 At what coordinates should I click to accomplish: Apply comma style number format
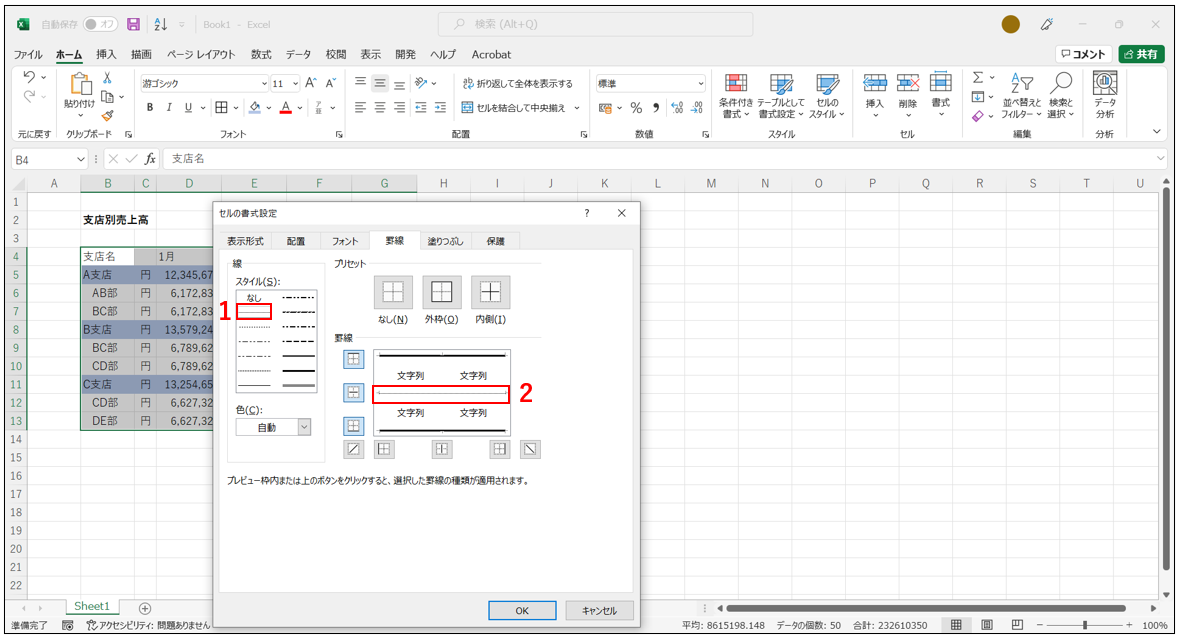click(x=655, y=108)
